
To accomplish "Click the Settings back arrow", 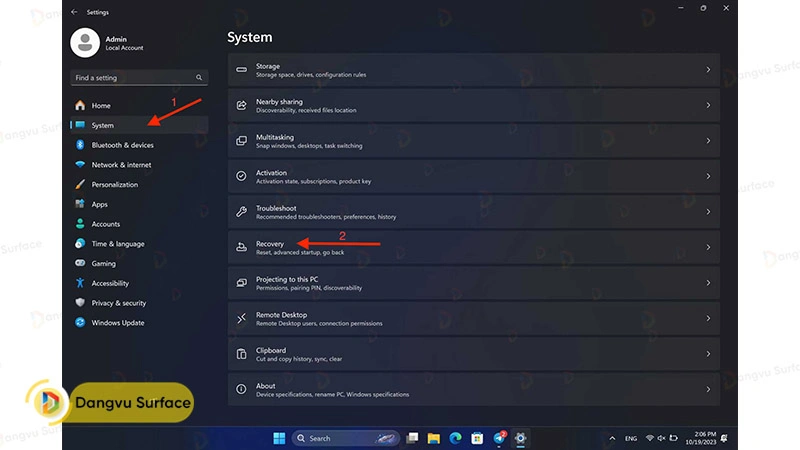I will pyautogui.click(x=74, y=12).
